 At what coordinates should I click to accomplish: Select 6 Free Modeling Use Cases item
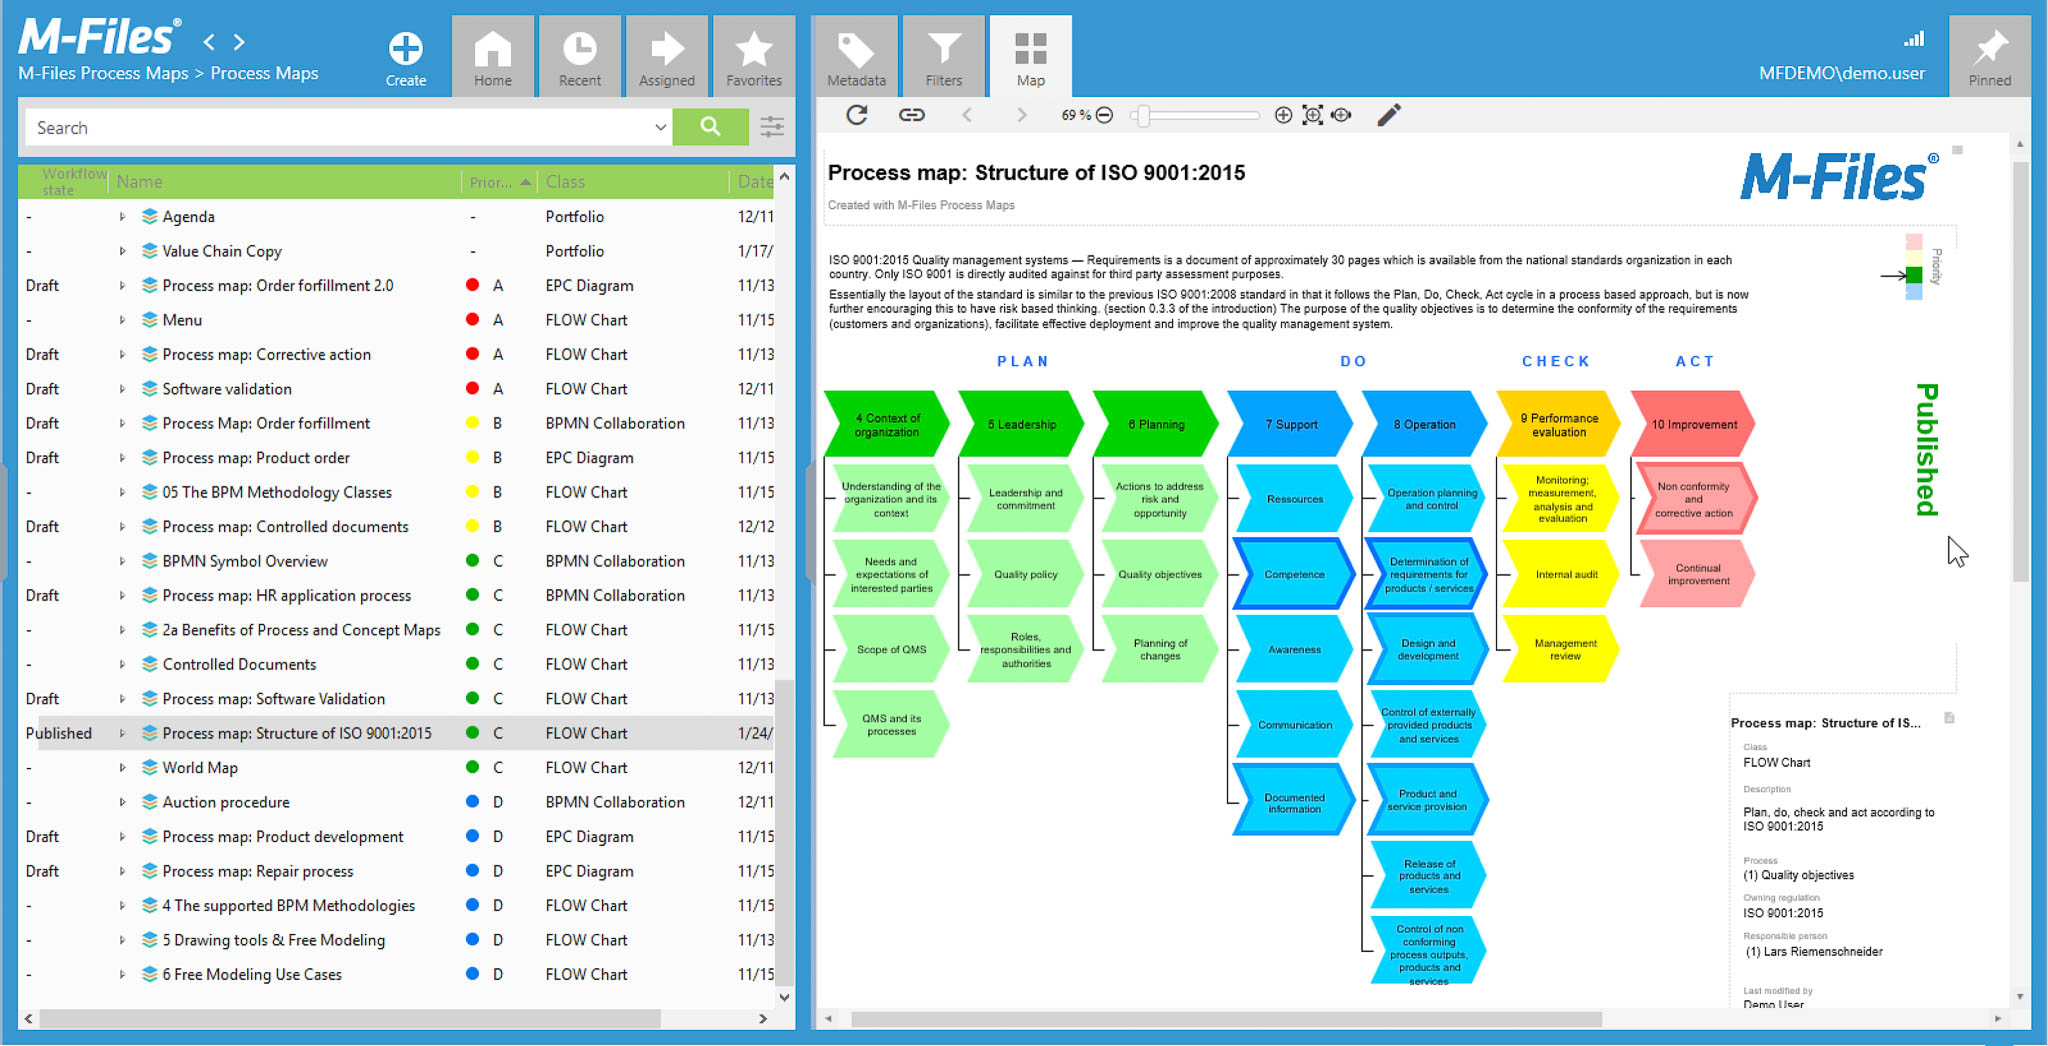252,974
